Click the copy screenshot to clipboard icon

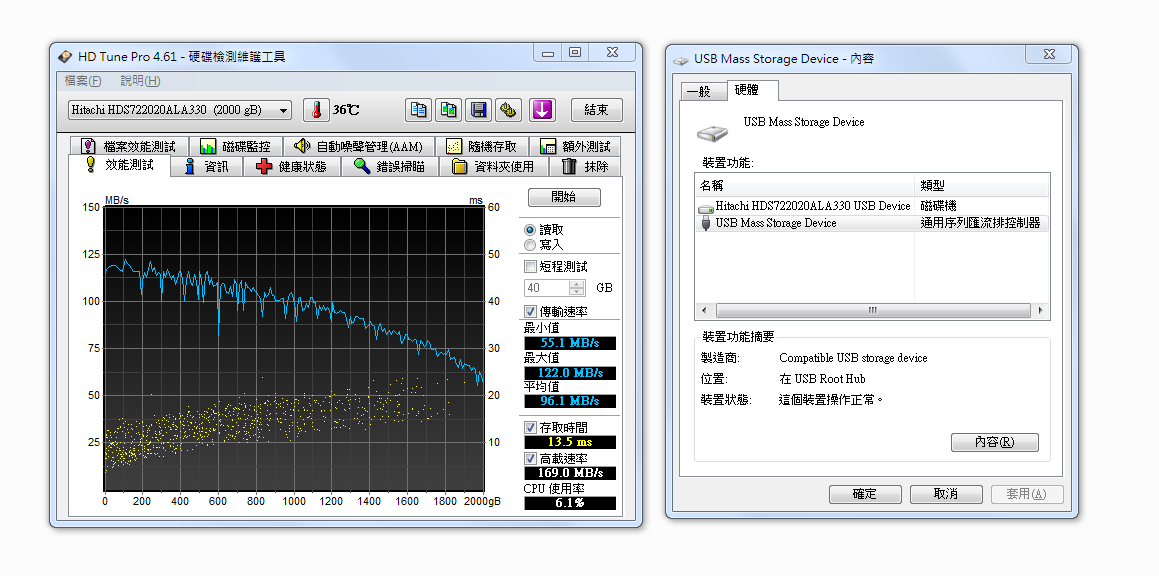pos(449,110)
